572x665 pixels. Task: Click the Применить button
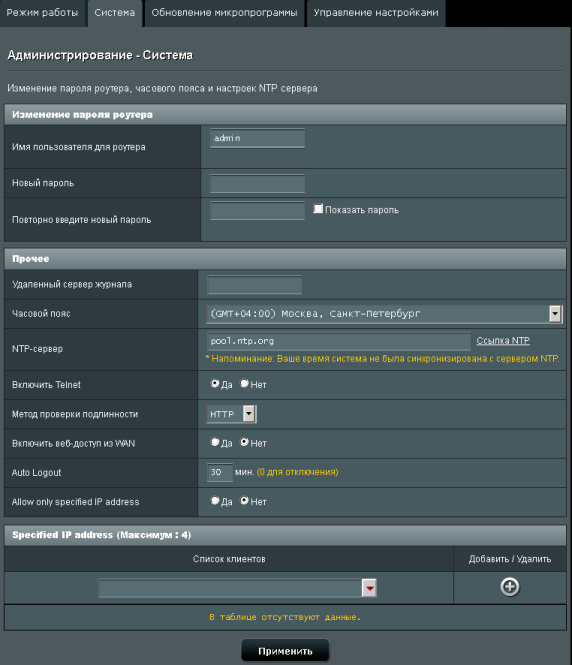[x=285, y=651]
